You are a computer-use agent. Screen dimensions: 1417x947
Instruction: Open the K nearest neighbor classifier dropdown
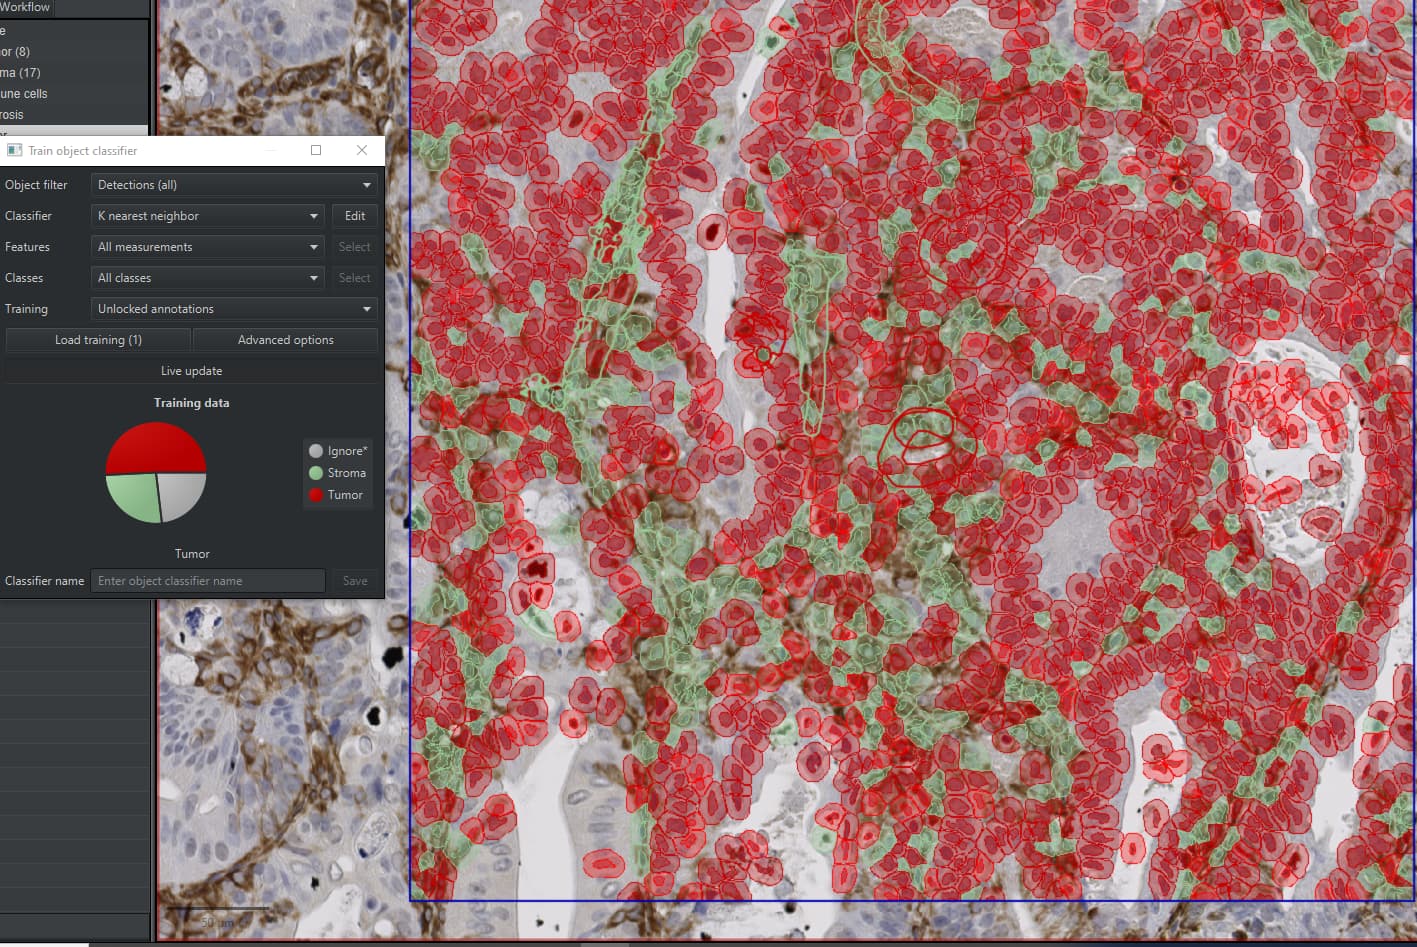click(208, 216)
